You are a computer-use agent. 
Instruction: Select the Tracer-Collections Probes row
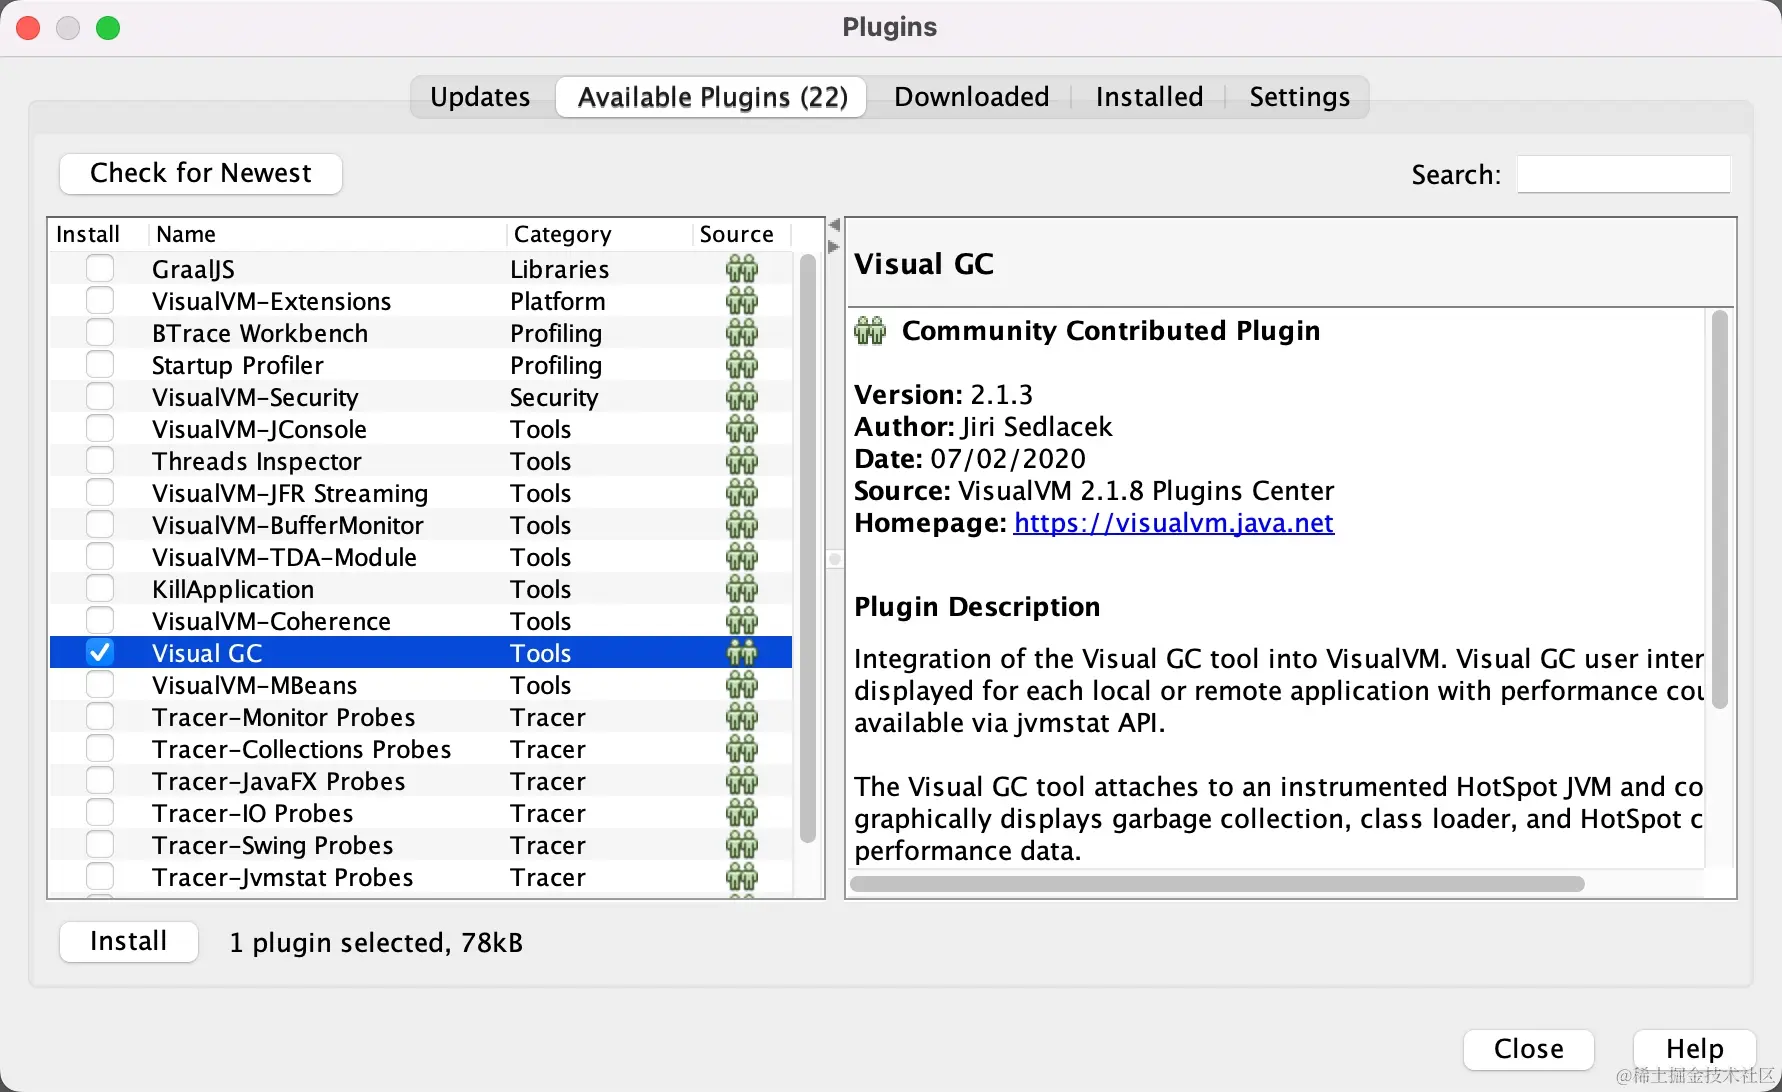click(421, 749)
